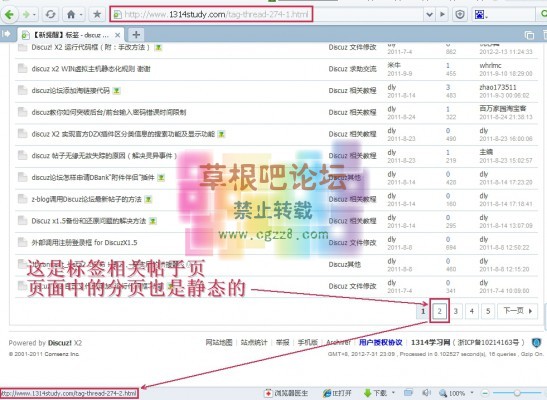Open the Discuz 求助交流 forum link
This screenshot has height=400, width=547.
352,69
